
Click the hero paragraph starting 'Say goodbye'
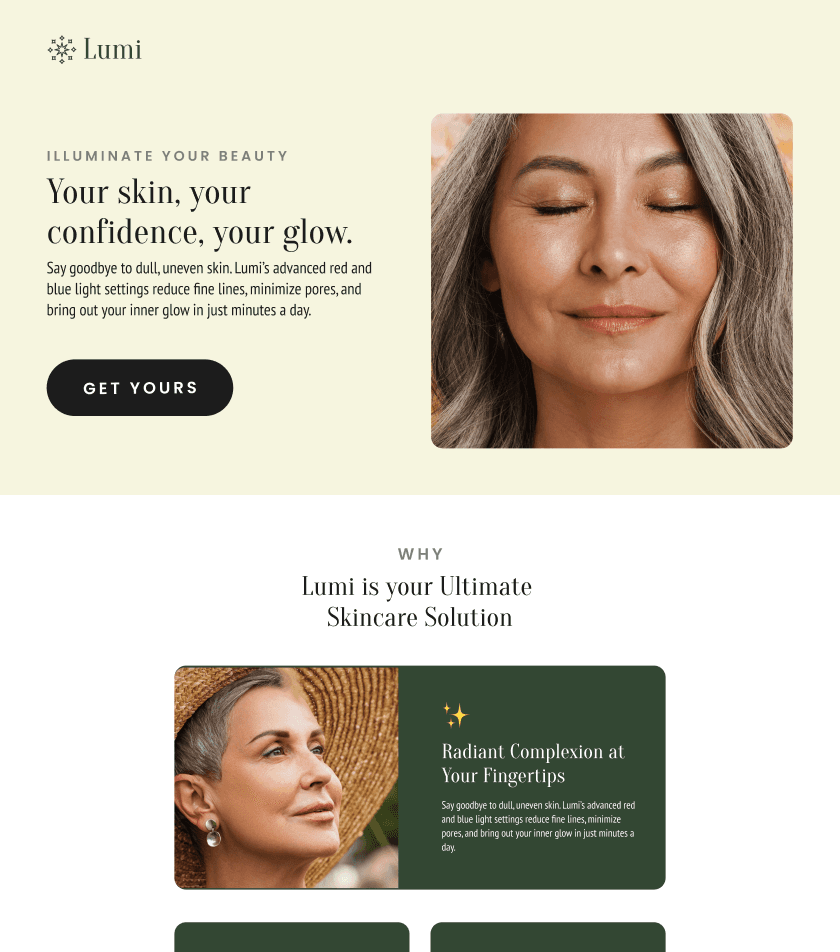tap(209, 289)
